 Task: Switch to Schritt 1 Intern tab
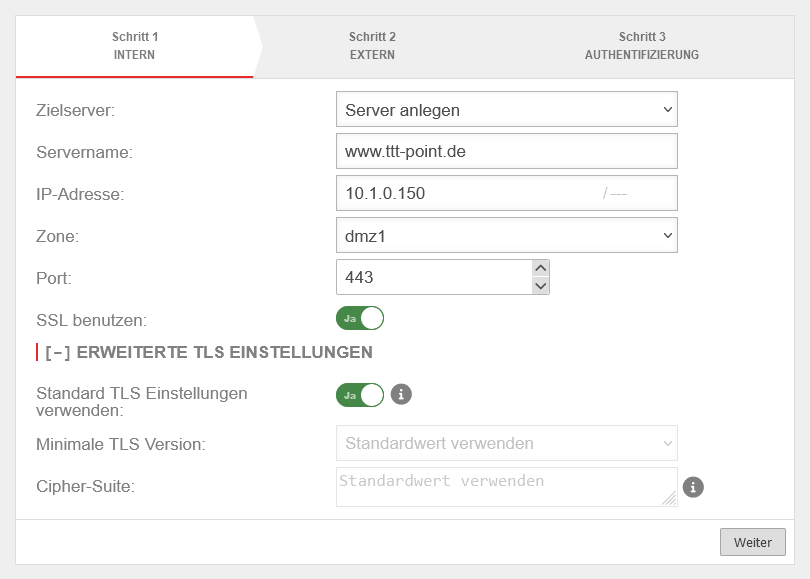pyautogui.click(x=135, y=46)
